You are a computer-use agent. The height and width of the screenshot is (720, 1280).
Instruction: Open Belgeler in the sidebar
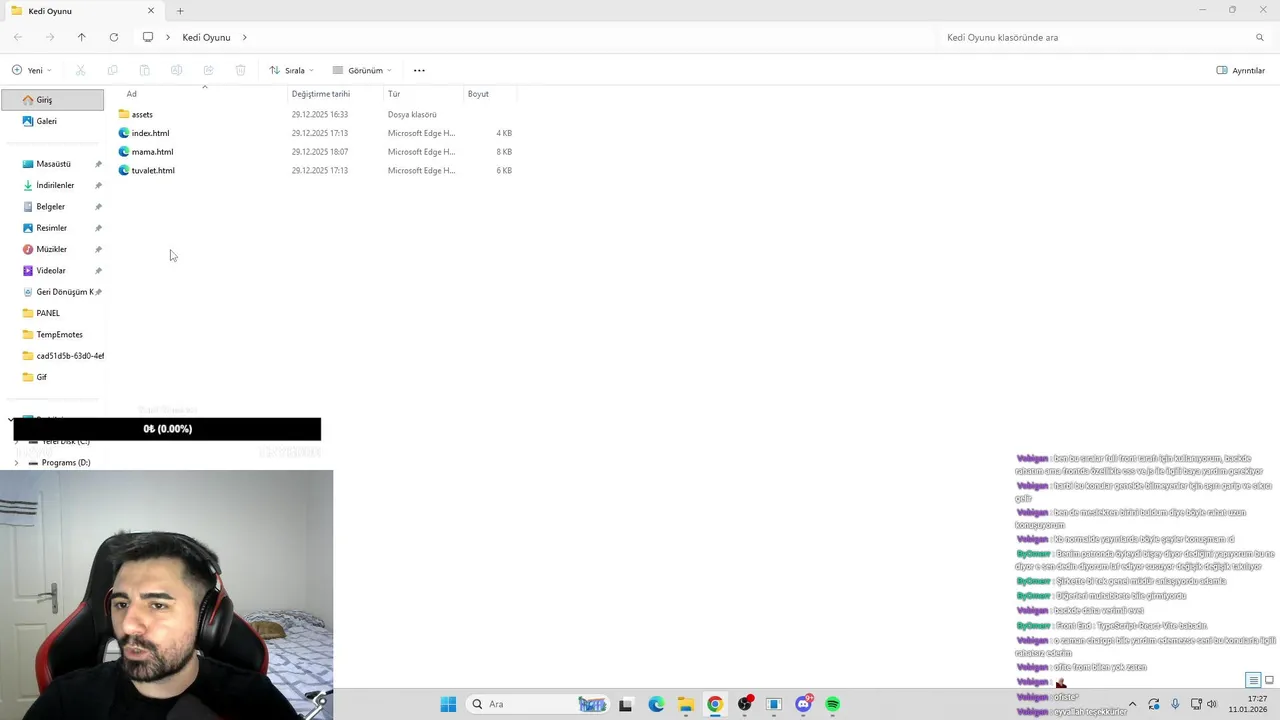[52, 206]
